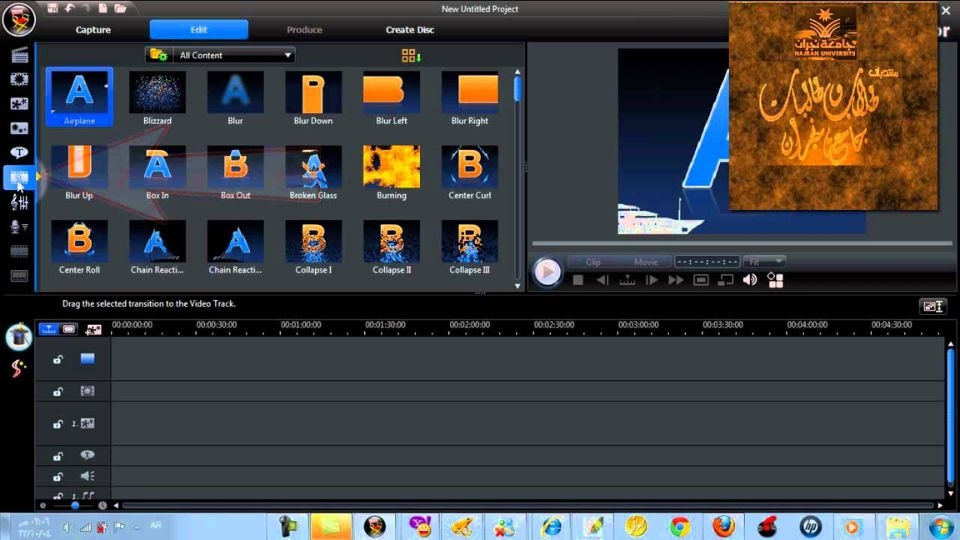Image resolution: width=960 pixels, height=540 pixels.
Task: Switch to the Create Disc tab
Action: [410, 30]
